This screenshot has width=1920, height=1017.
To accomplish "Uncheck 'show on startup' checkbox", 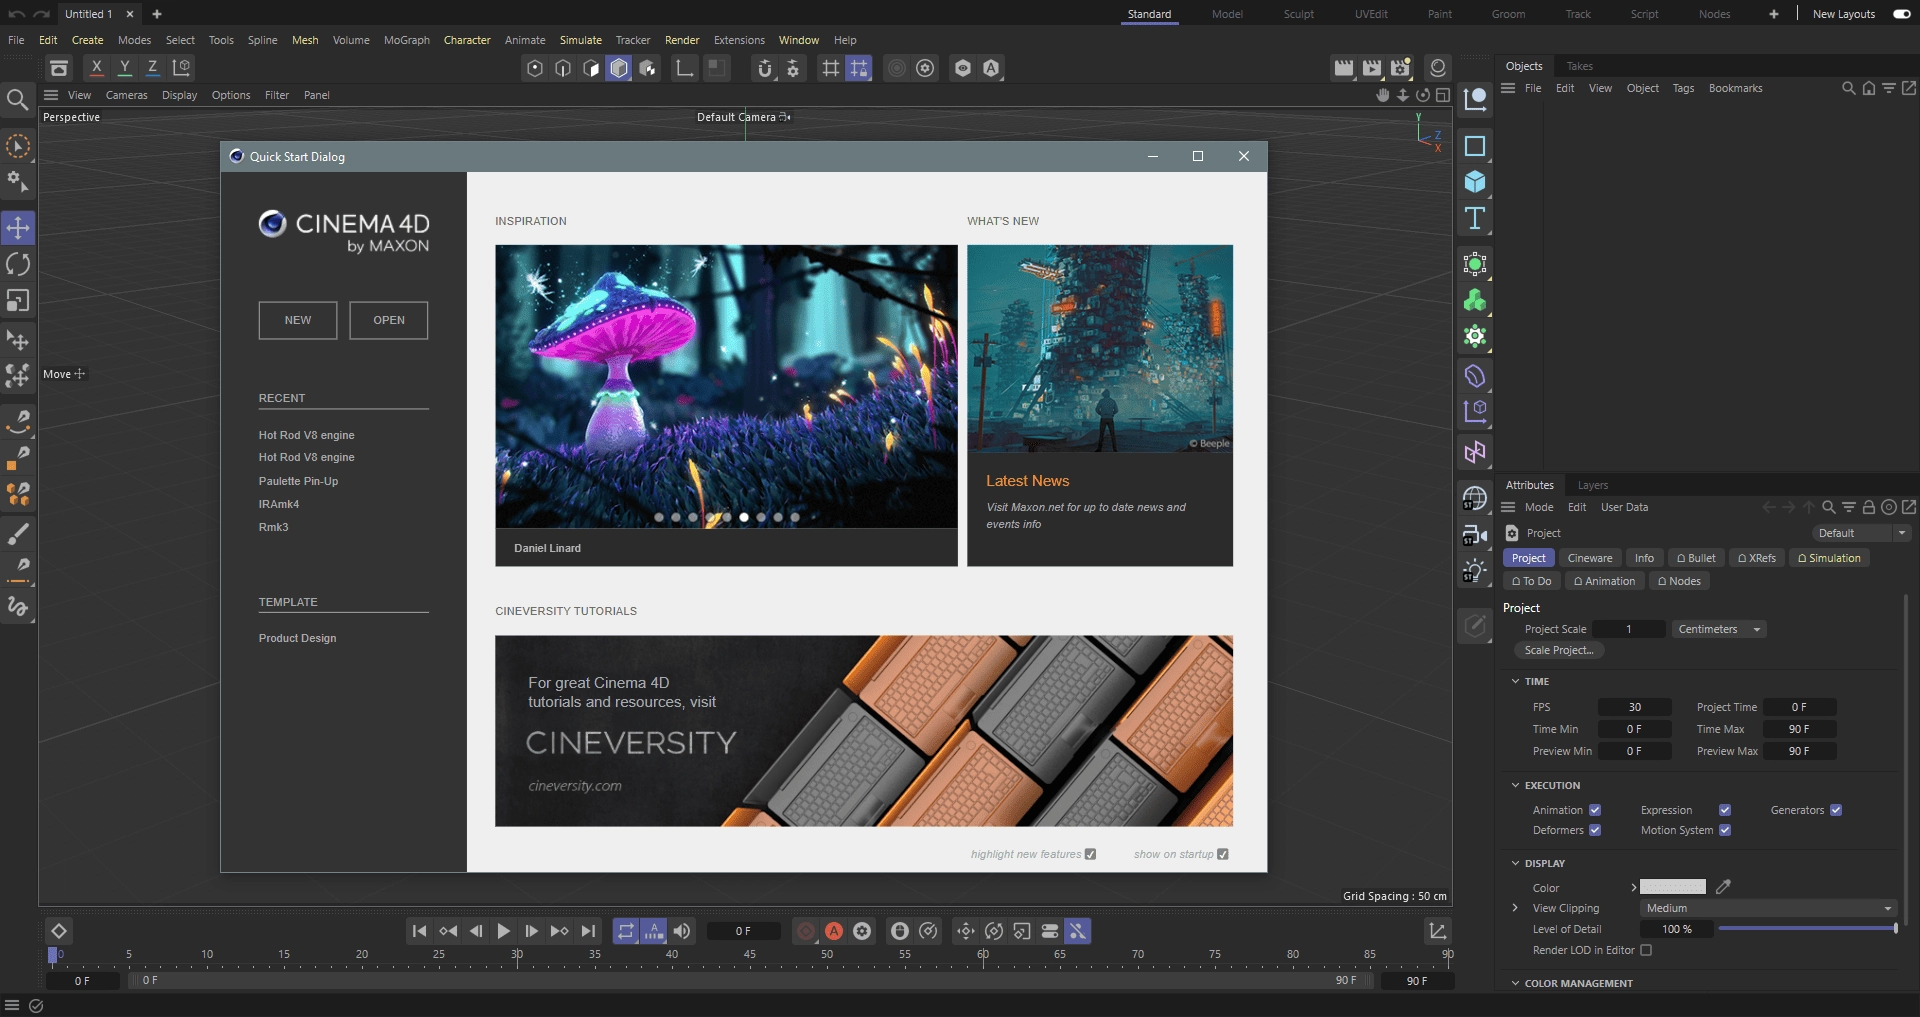I will (1223, 854).
